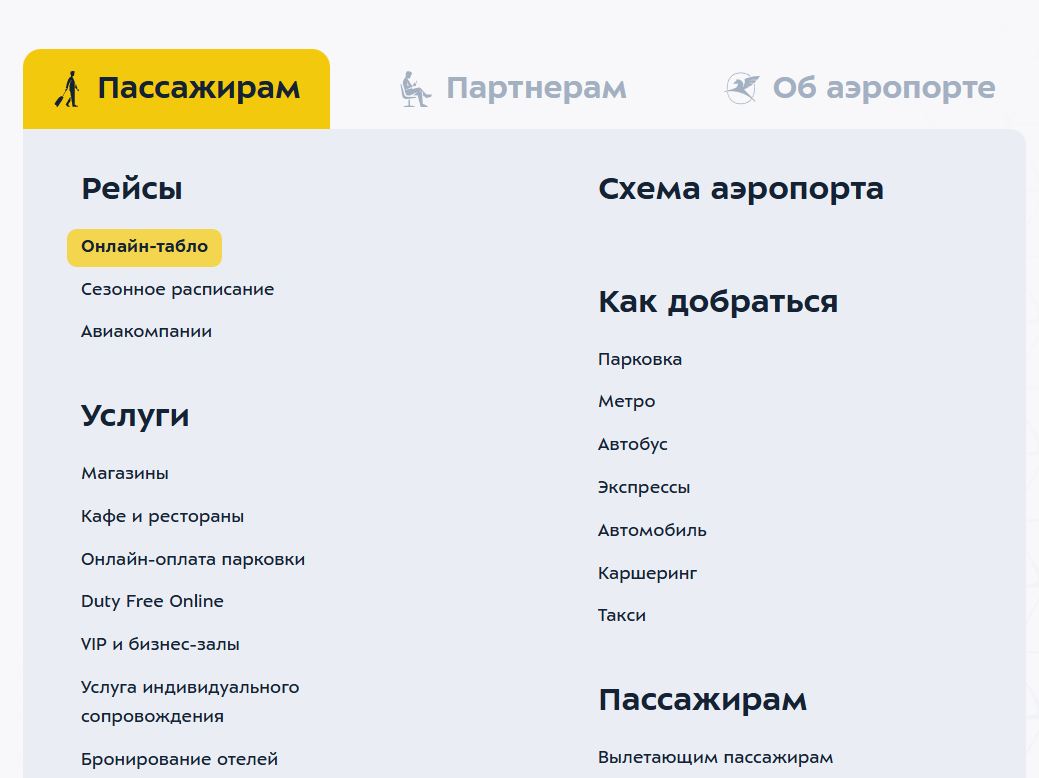Open the Рейсы section heading
This screenshot has width=1039, height=778.
coord(131,188)
